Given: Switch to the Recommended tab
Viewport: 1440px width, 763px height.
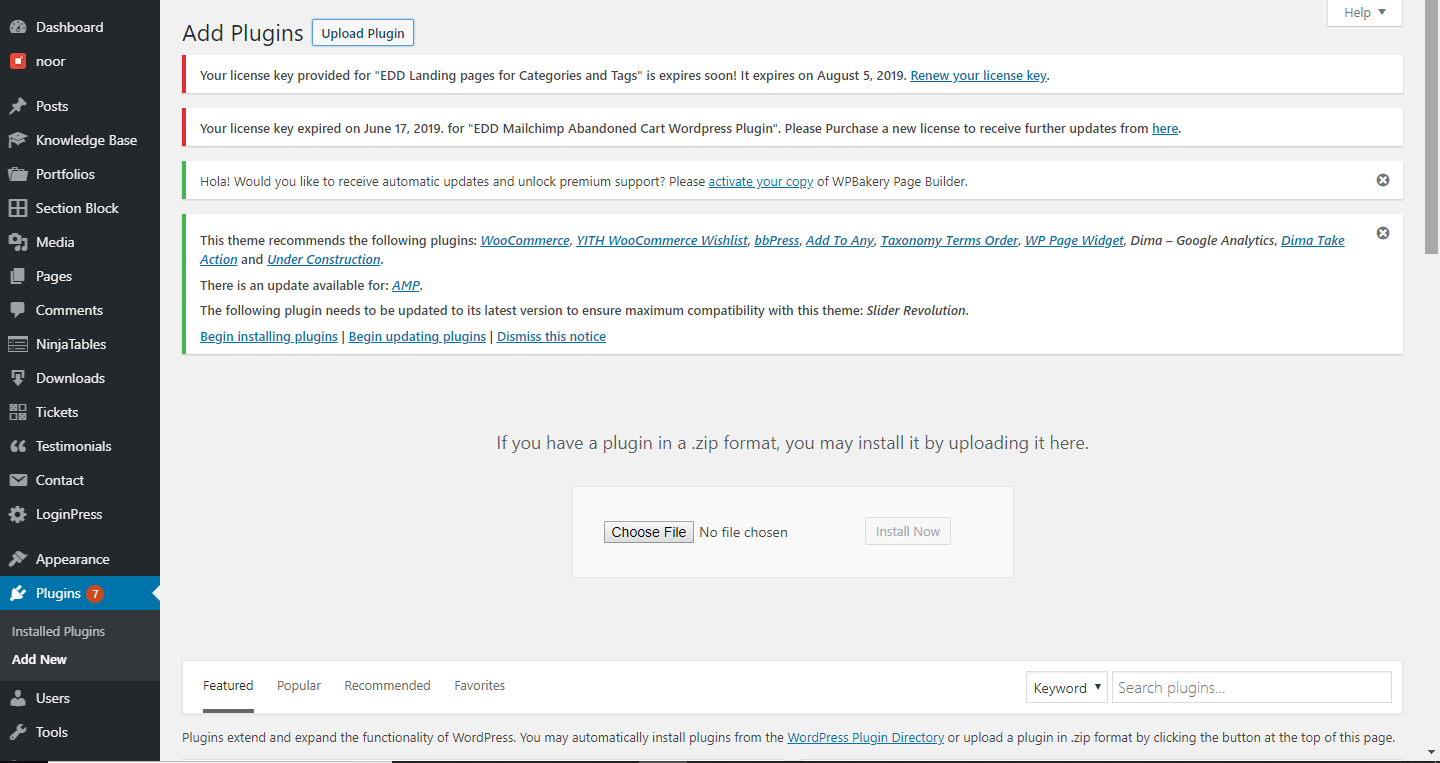Looking at the screenshot, I should (x=387, y=686).
